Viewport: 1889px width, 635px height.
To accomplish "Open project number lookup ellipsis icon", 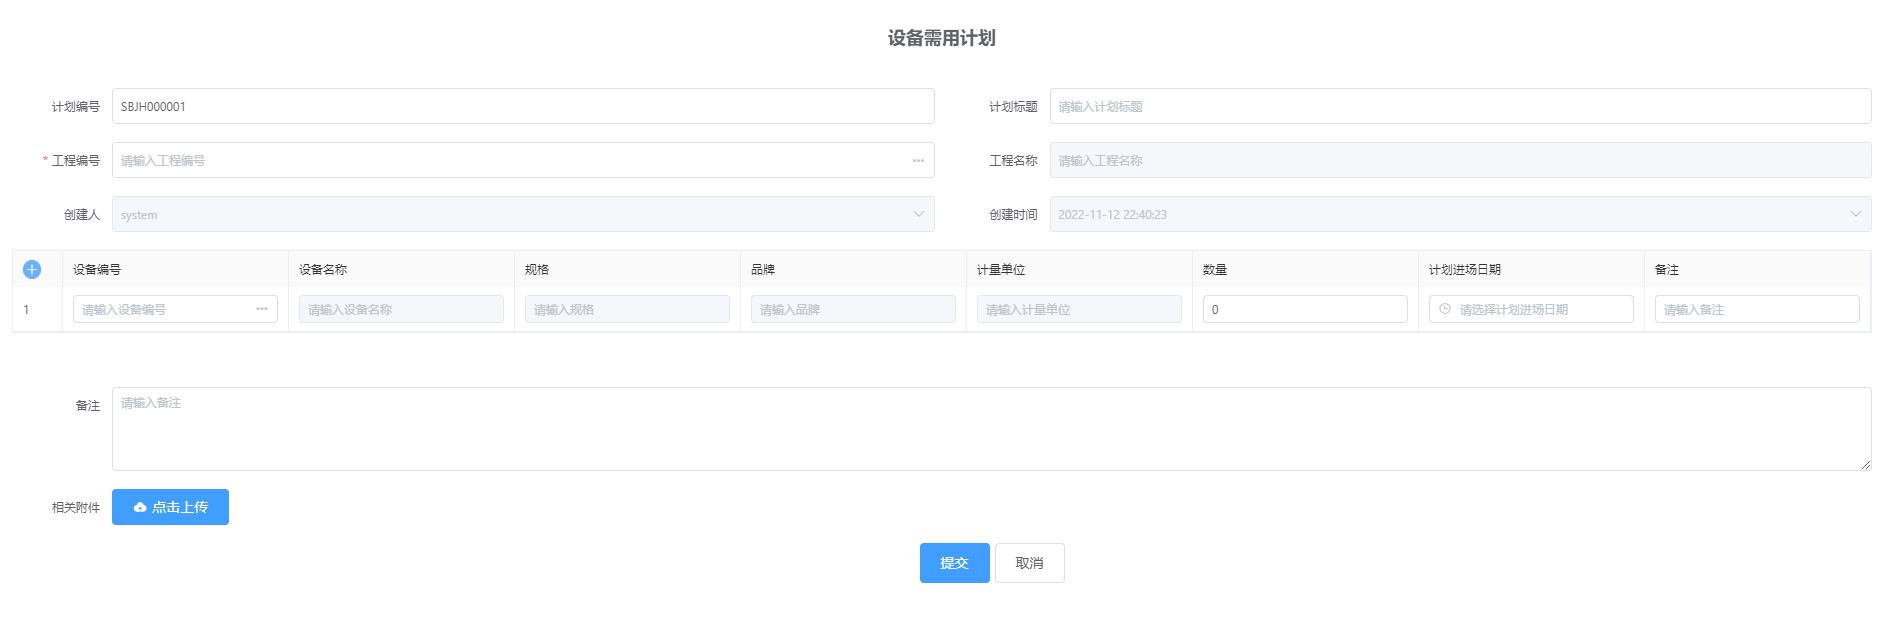I will 918,160.
